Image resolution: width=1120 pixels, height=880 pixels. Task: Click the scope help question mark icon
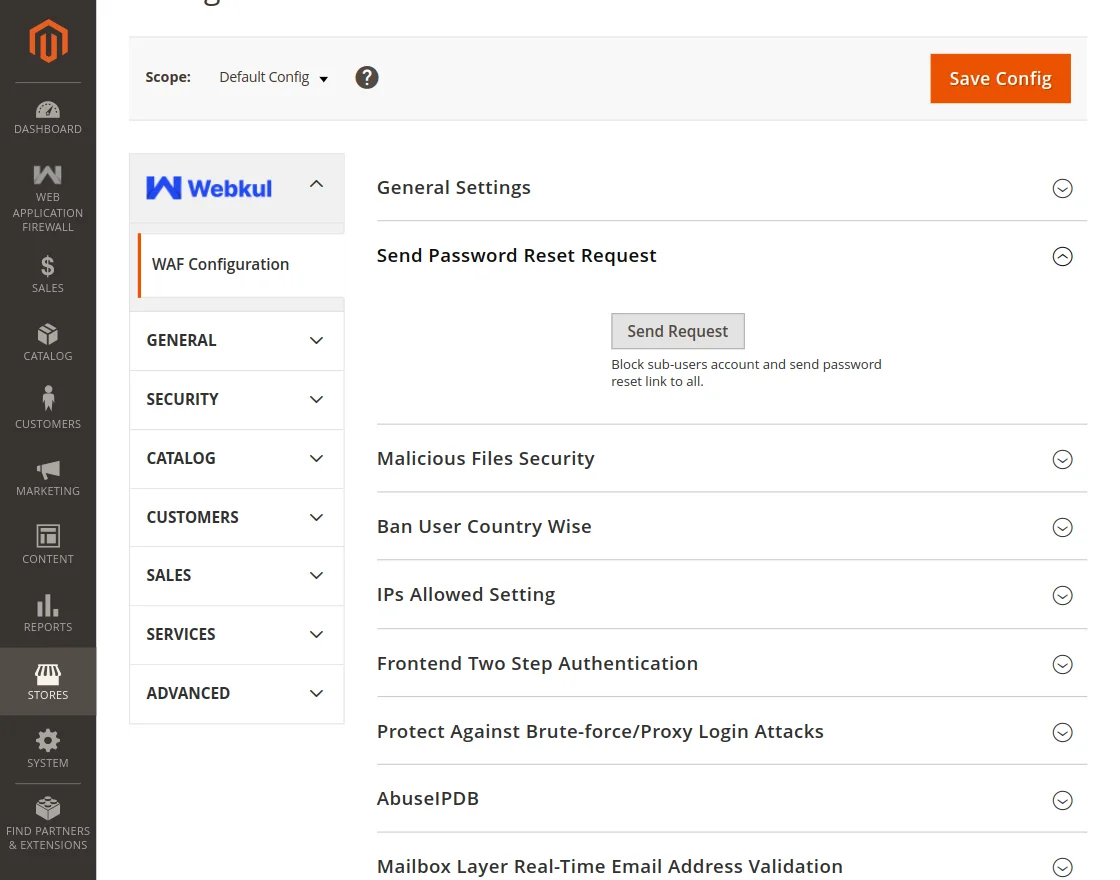click(x=367, y=77)
